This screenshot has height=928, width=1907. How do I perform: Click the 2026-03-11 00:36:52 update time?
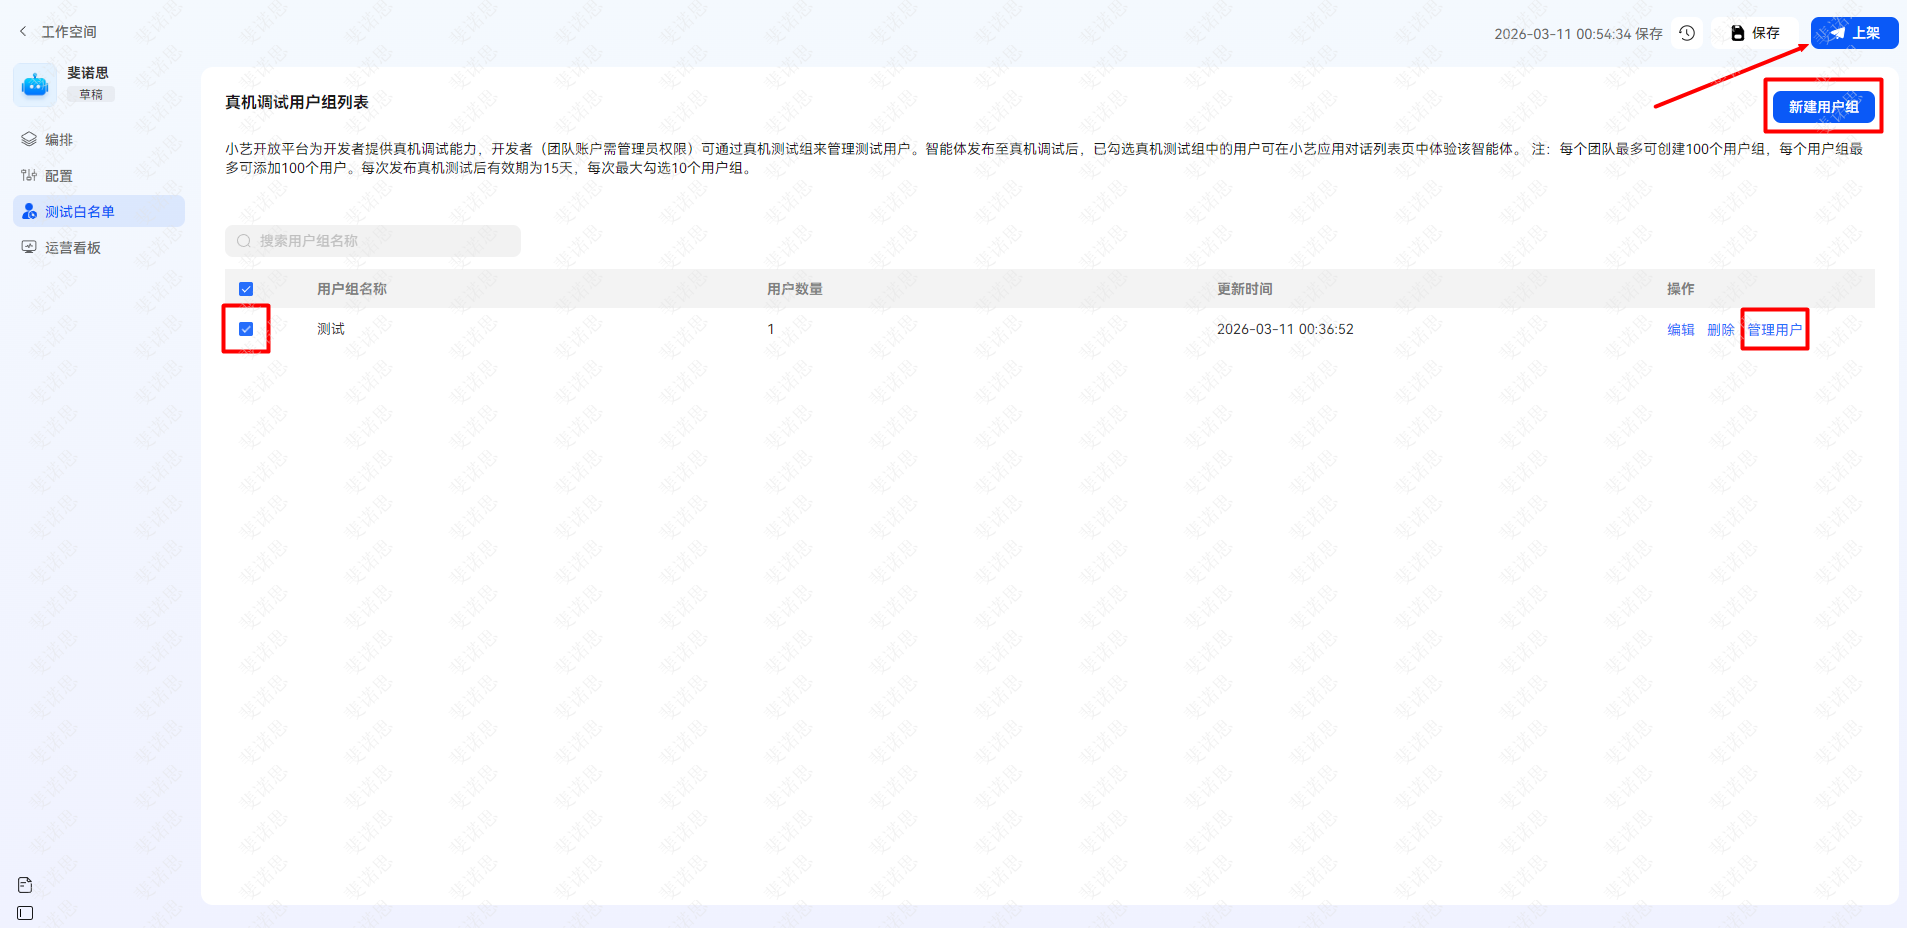point(1285,329)
